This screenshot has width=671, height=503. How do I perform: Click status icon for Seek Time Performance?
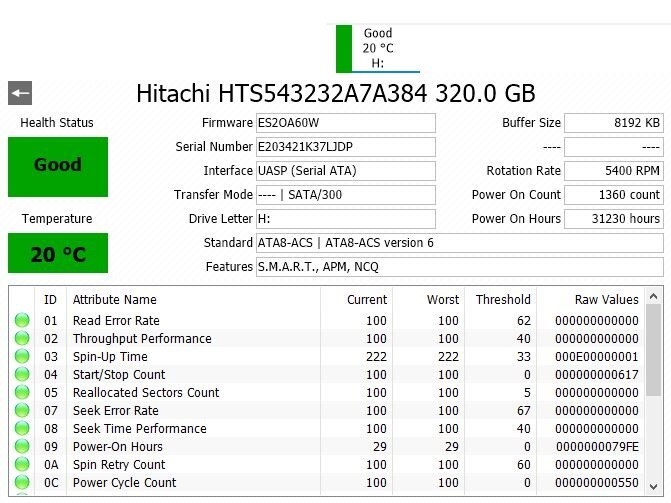(x=22, y=428)
